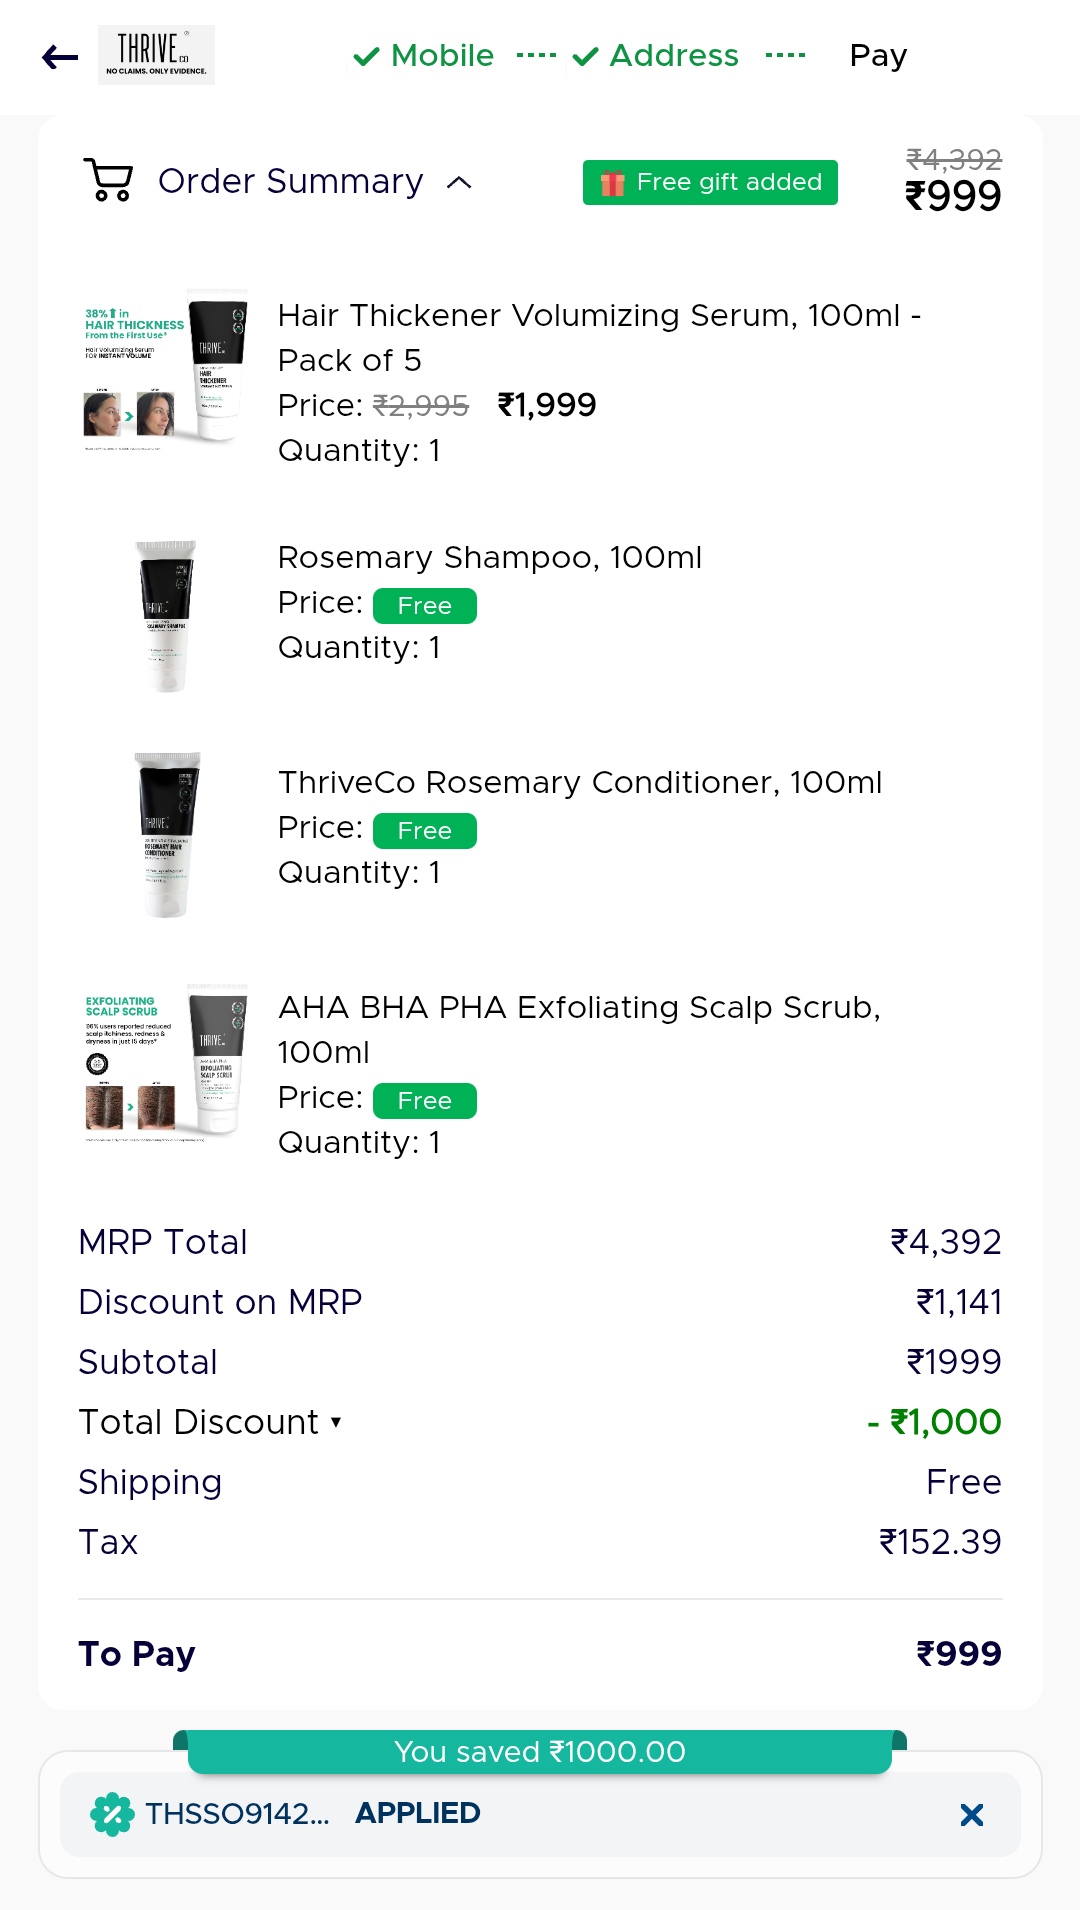Tap the back arrow icon
Screen dimensions: 1080x1910
(x=60, y=57)
